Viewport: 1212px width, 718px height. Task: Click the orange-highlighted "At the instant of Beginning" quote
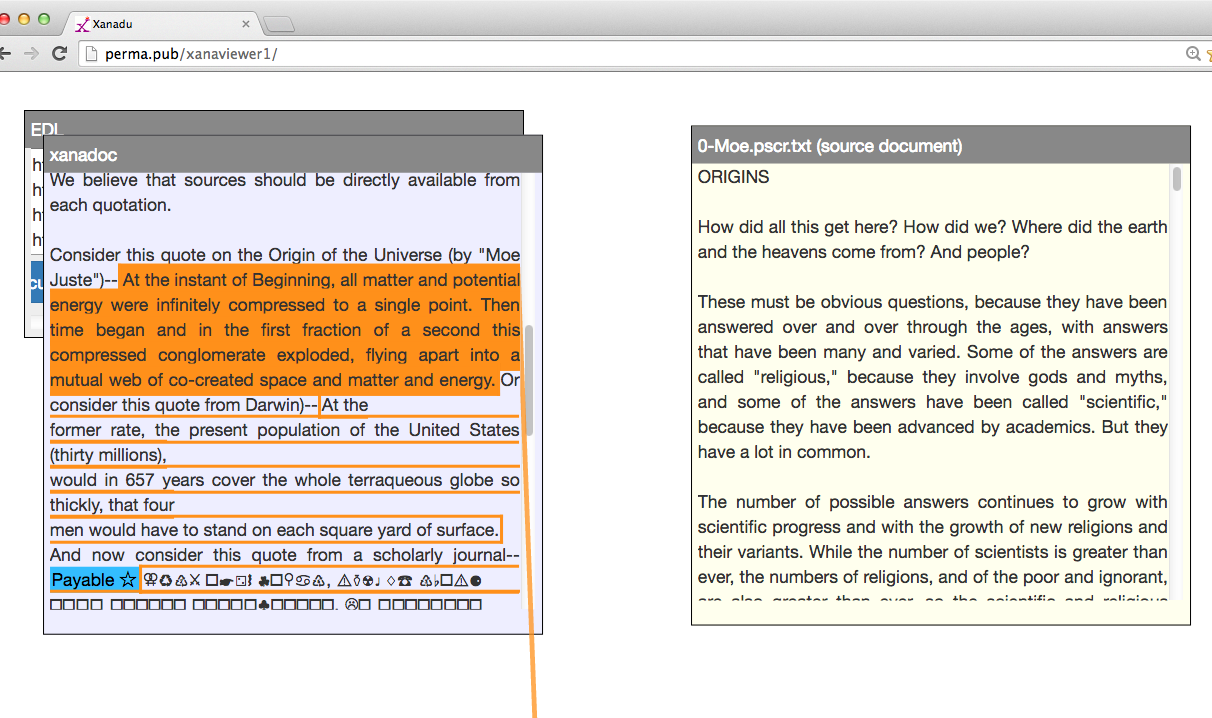tap(285, 330)
